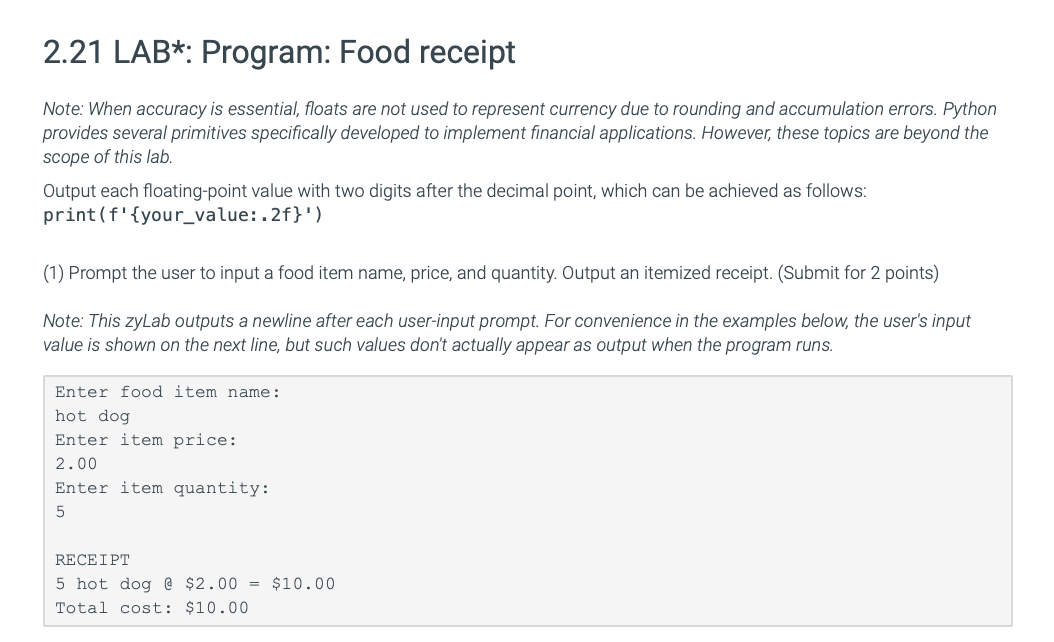Click the 'Enter item quantity:' prompt line
Viewport: 1054px width, 642px height.
click(x=162, y=488)
